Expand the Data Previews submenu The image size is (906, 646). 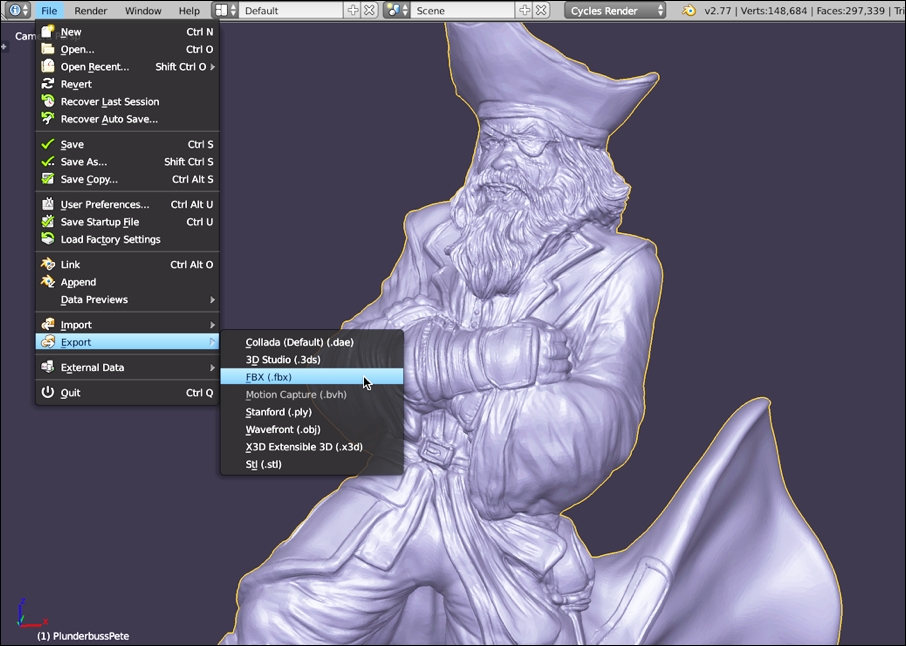(x=127, y=299)
